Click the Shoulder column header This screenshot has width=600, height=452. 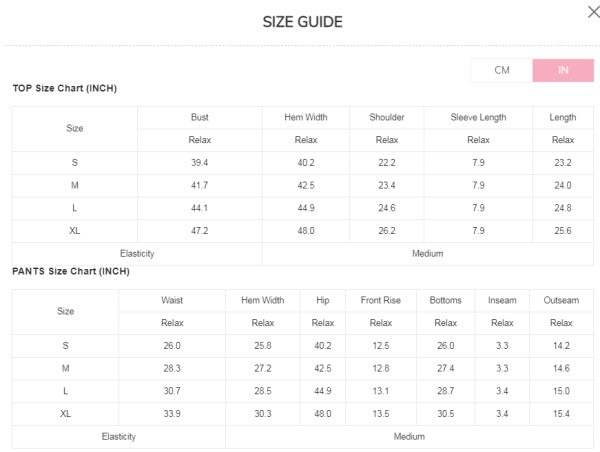click(386, 117)
